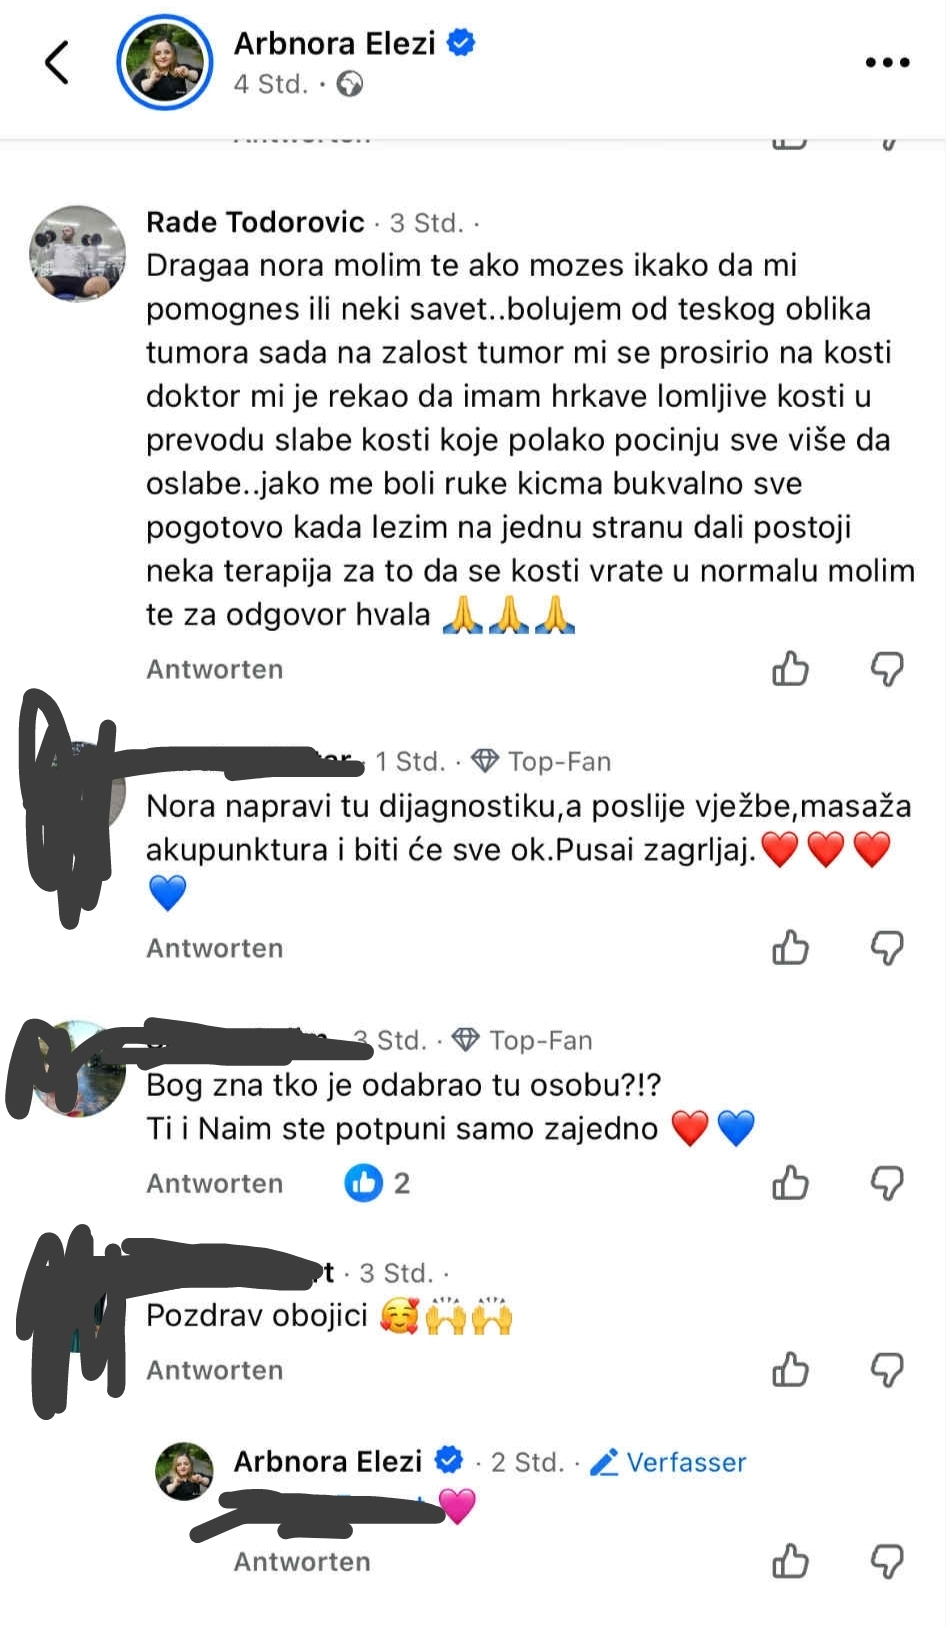Thumbs down the 'Nora napravi tu dijagnostiku' comment
946x1626 pixels.
click(887, 946)
